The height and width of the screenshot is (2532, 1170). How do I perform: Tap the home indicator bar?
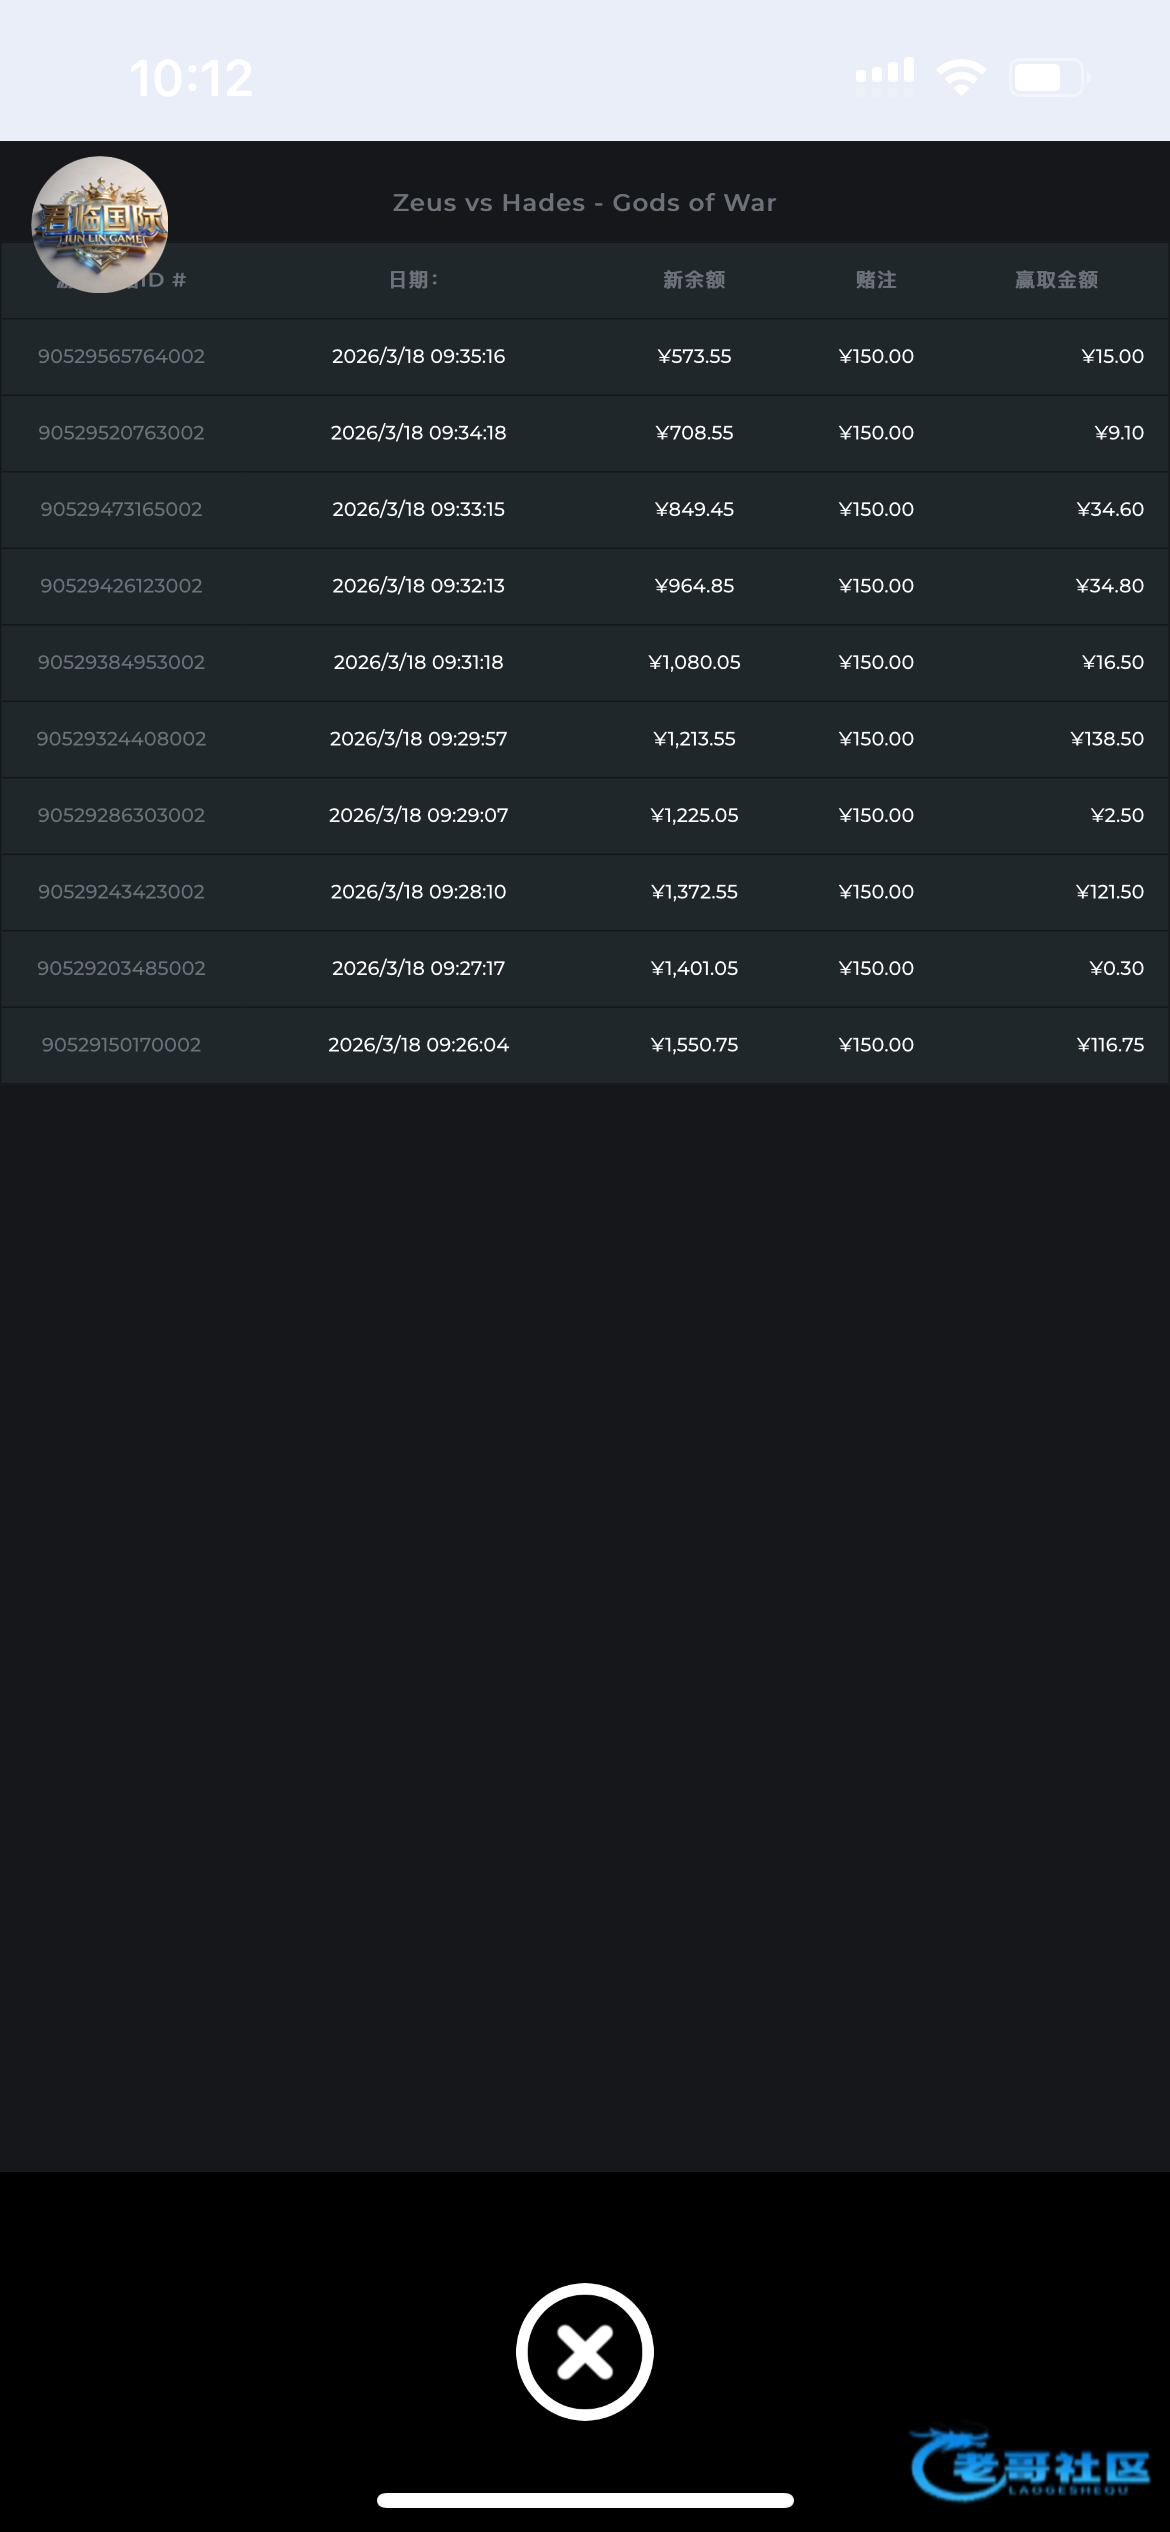pyautogui.click(x=585, y=2500)
